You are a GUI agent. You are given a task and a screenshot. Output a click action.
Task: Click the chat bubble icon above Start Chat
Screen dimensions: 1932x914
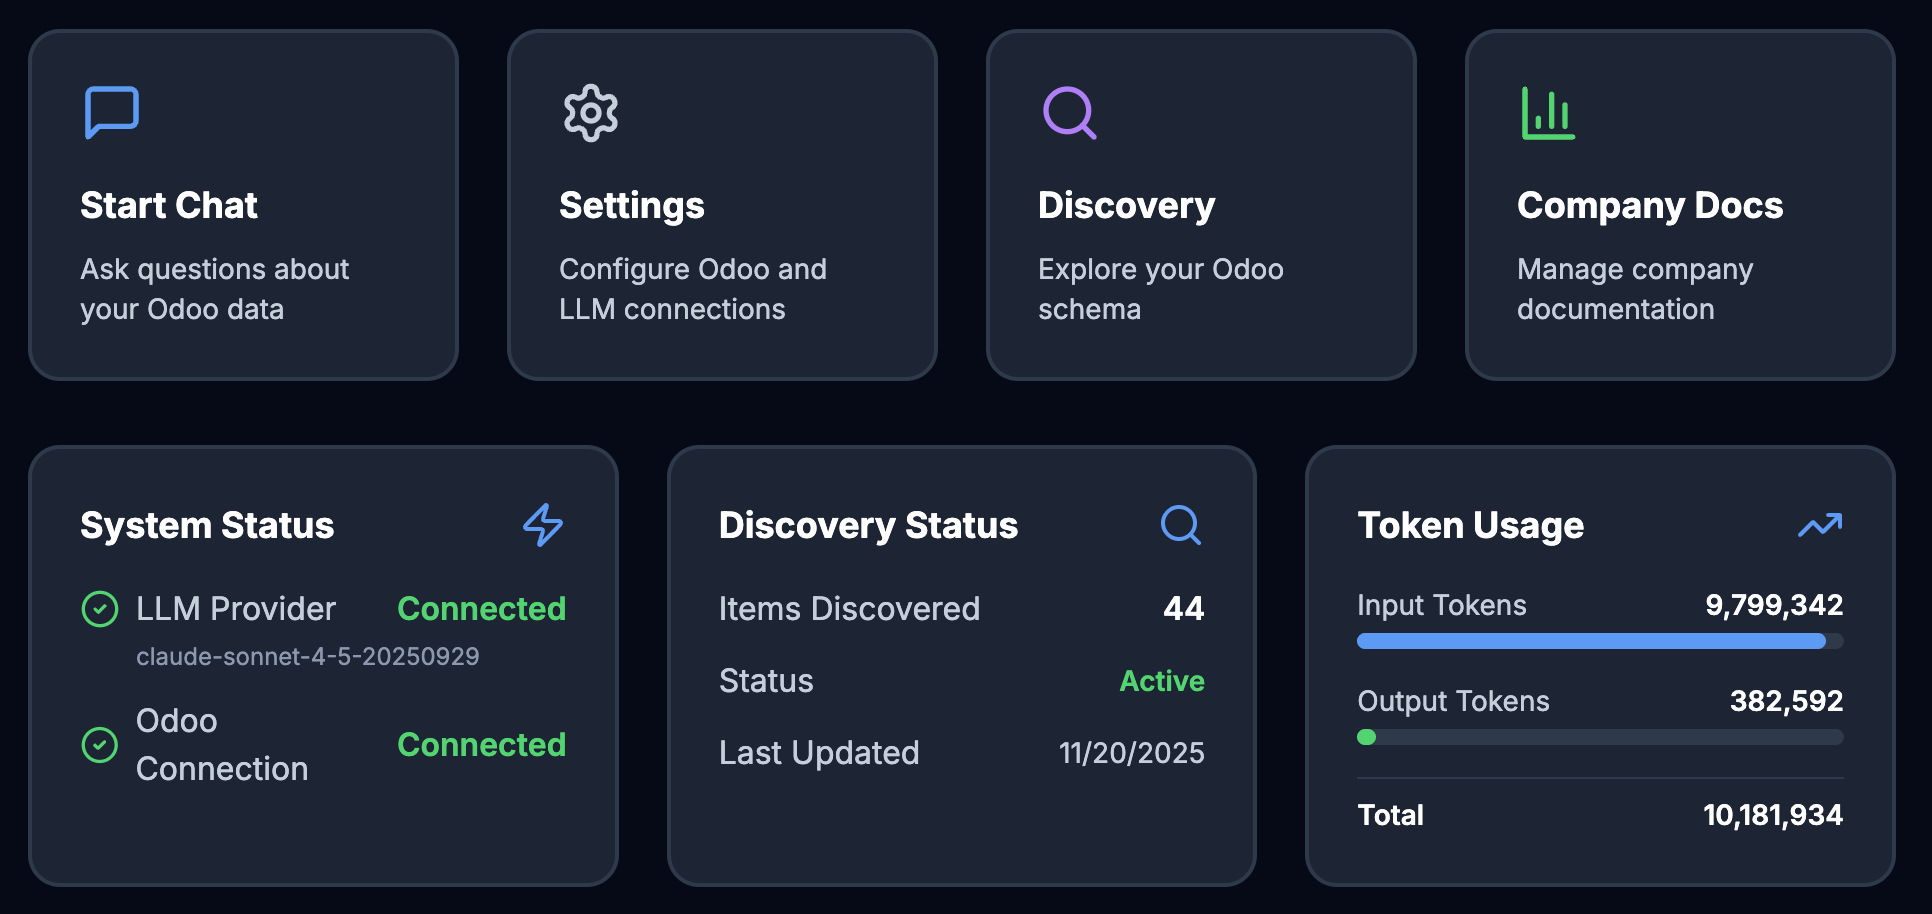click(x=112, y=112)
